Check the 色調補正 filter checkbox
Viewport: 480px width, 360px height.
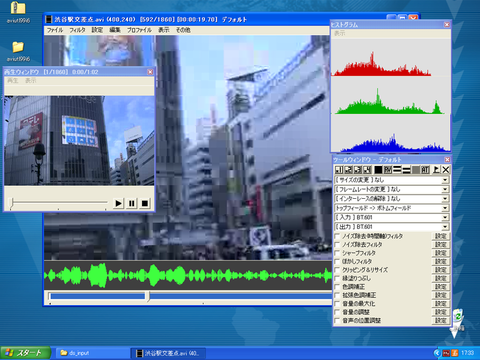tap(337, 287)
